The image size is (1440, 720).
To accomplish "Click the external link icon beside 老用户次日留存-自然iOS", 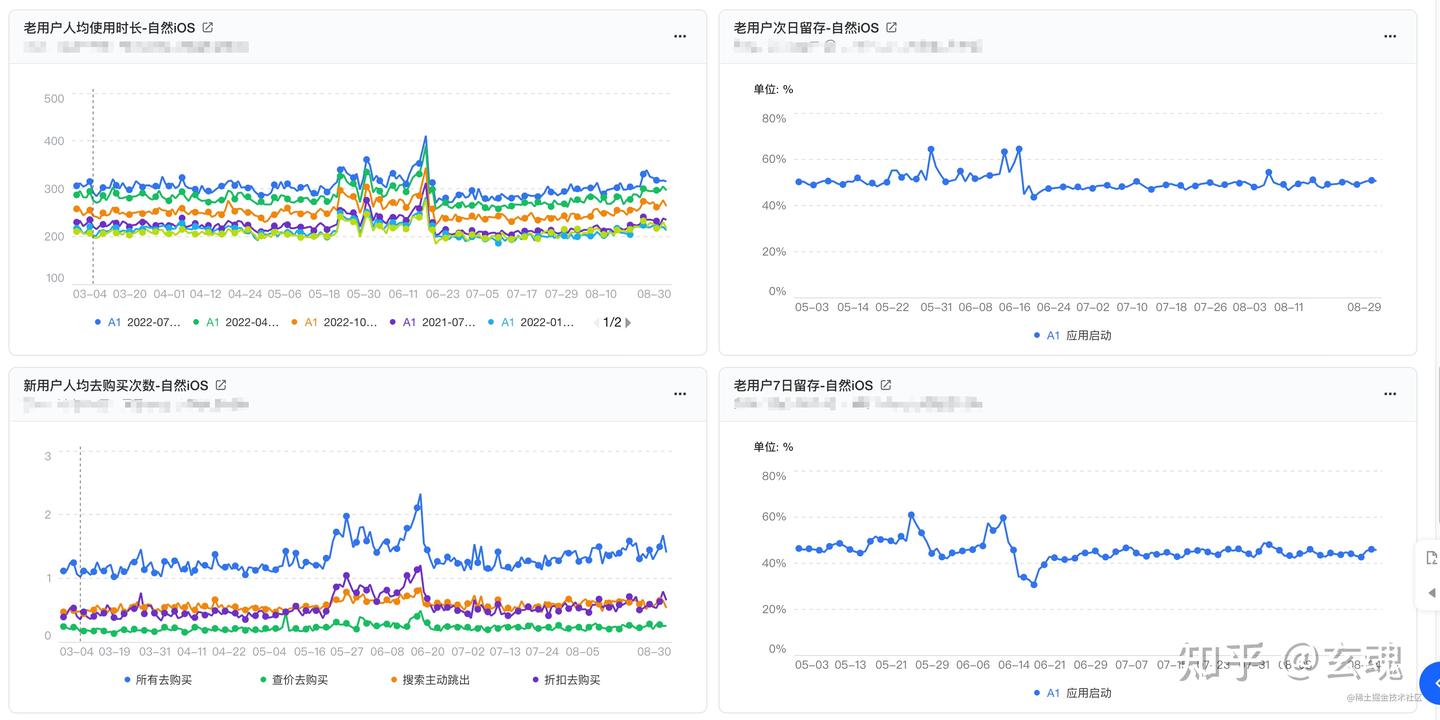I will click(891, 27).
